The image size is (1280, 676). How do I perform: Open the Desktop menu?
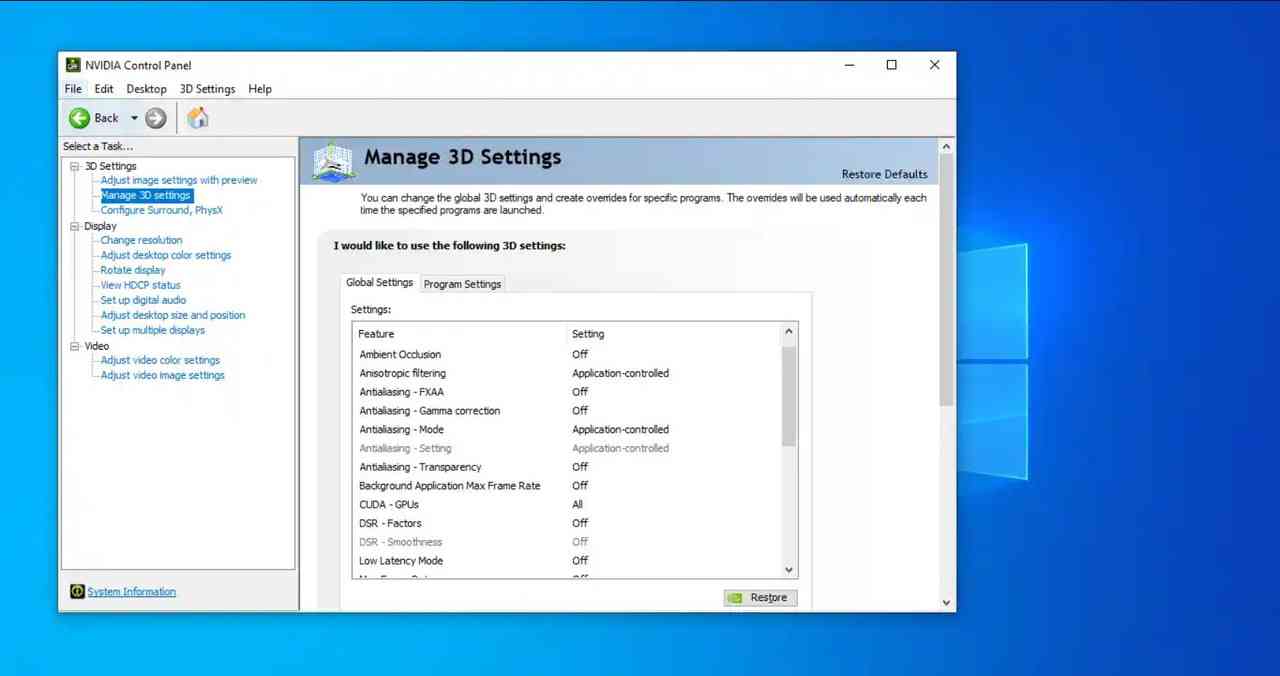(x=146, y=89)
